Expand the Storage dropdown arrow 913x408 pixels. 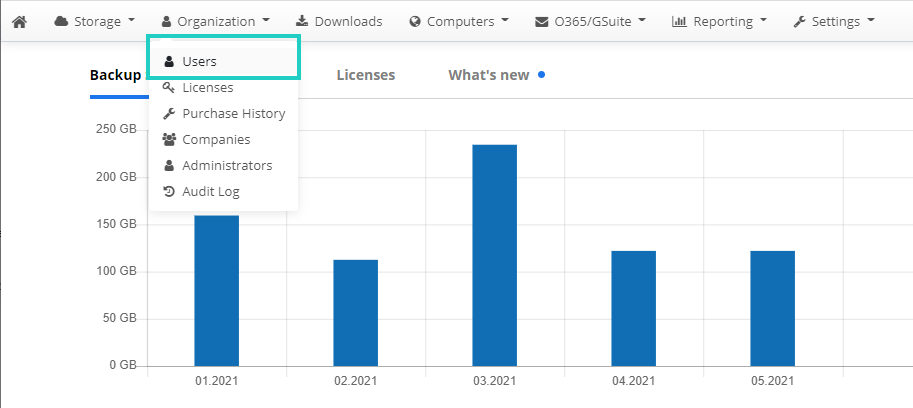(x=131, y=20)
